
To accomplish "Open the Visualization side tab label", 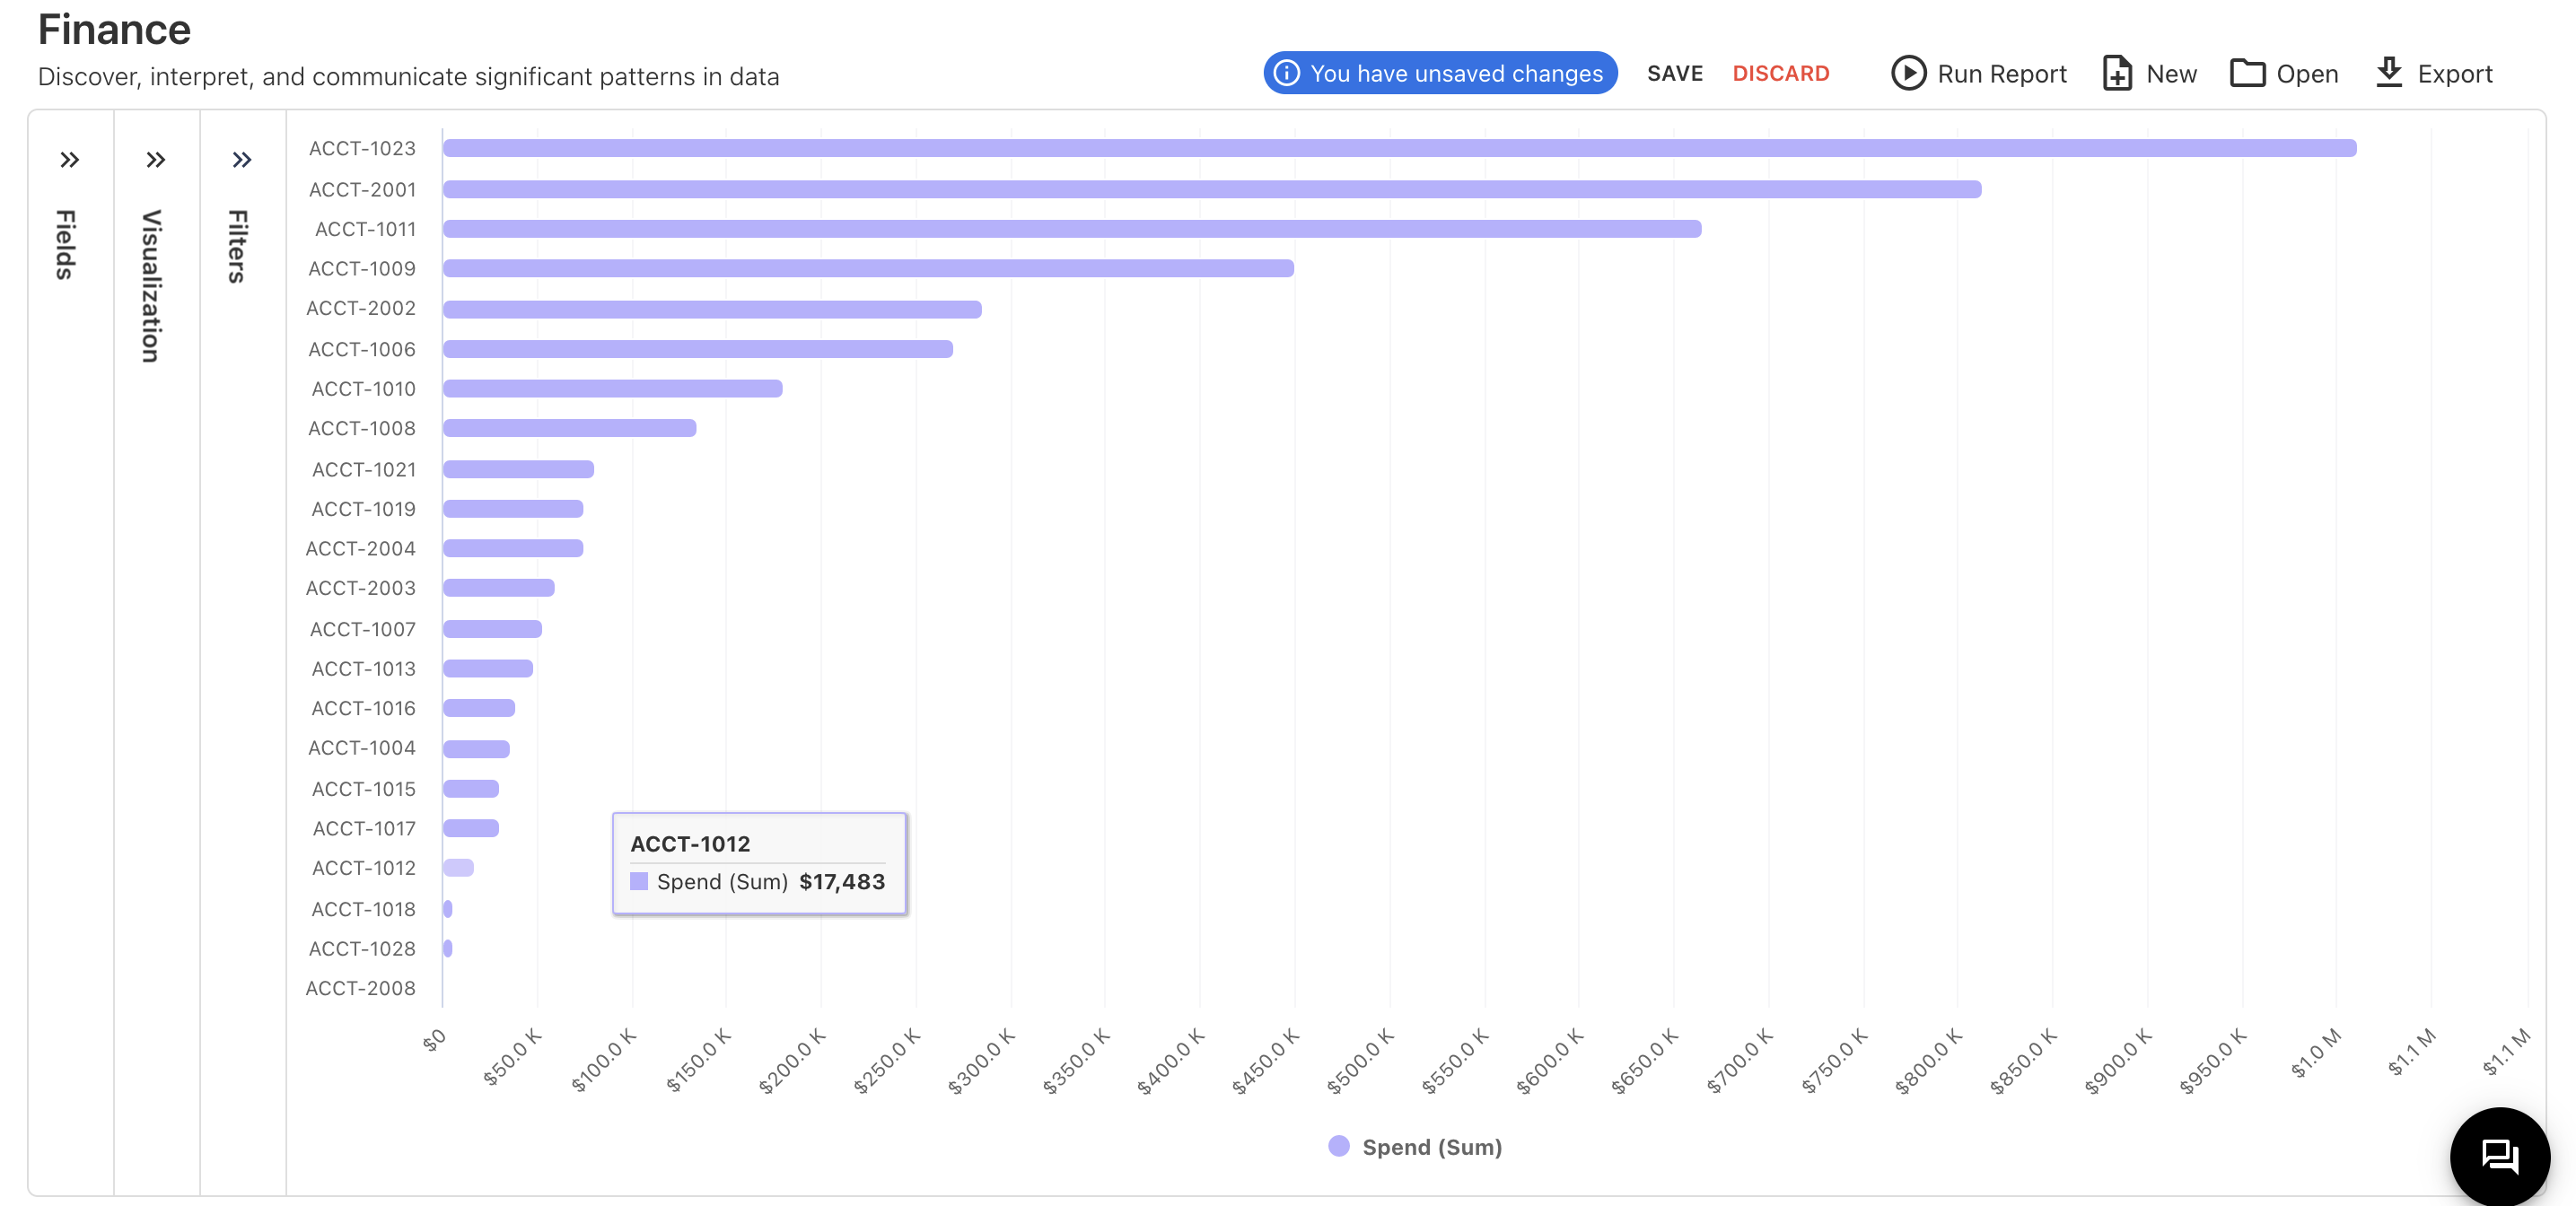I will tap(152, 286).
